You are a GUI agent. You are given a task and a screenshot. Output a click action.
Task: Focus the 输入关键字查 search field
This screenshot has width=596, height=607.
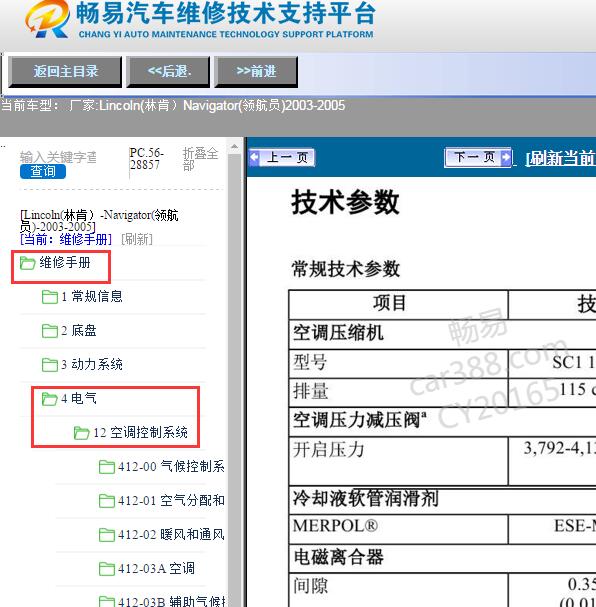pos(58,157)
